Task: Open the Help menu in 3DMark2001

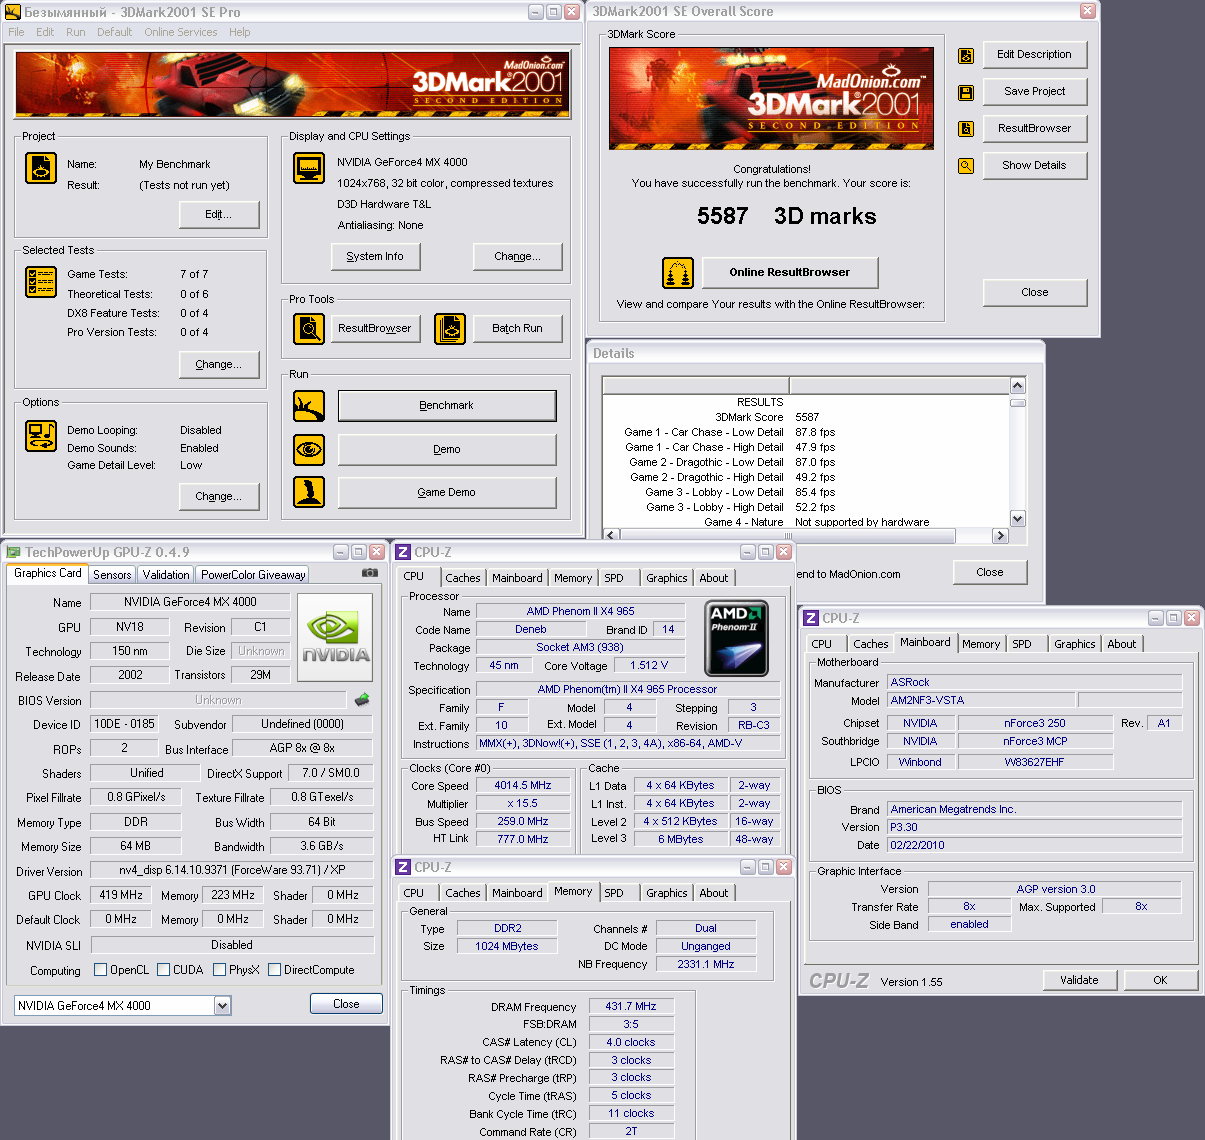Action: [240, 32]
